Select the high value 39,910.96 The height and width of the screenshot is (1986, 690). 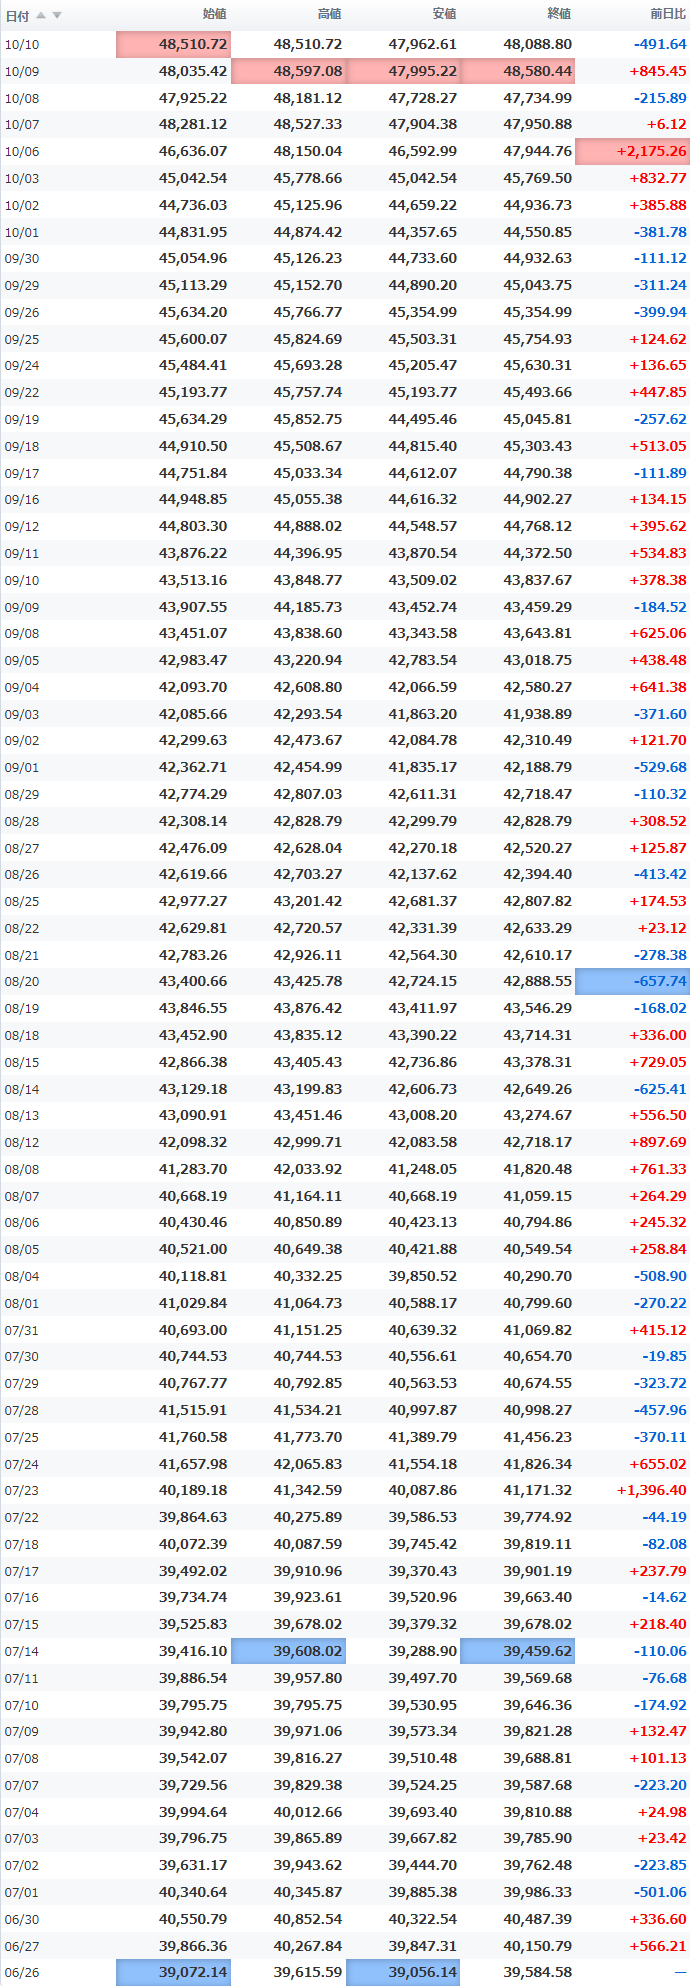tap(308, 1571)
